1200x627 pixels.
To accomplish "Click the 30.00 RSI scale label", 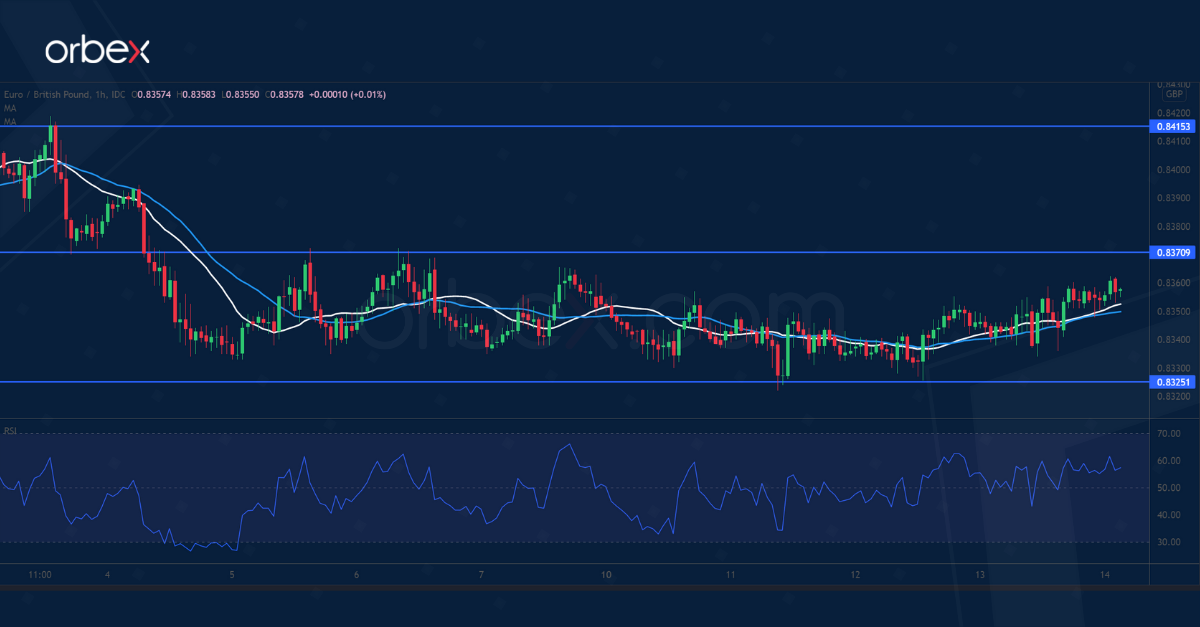I will click(x=1168, y=542).
